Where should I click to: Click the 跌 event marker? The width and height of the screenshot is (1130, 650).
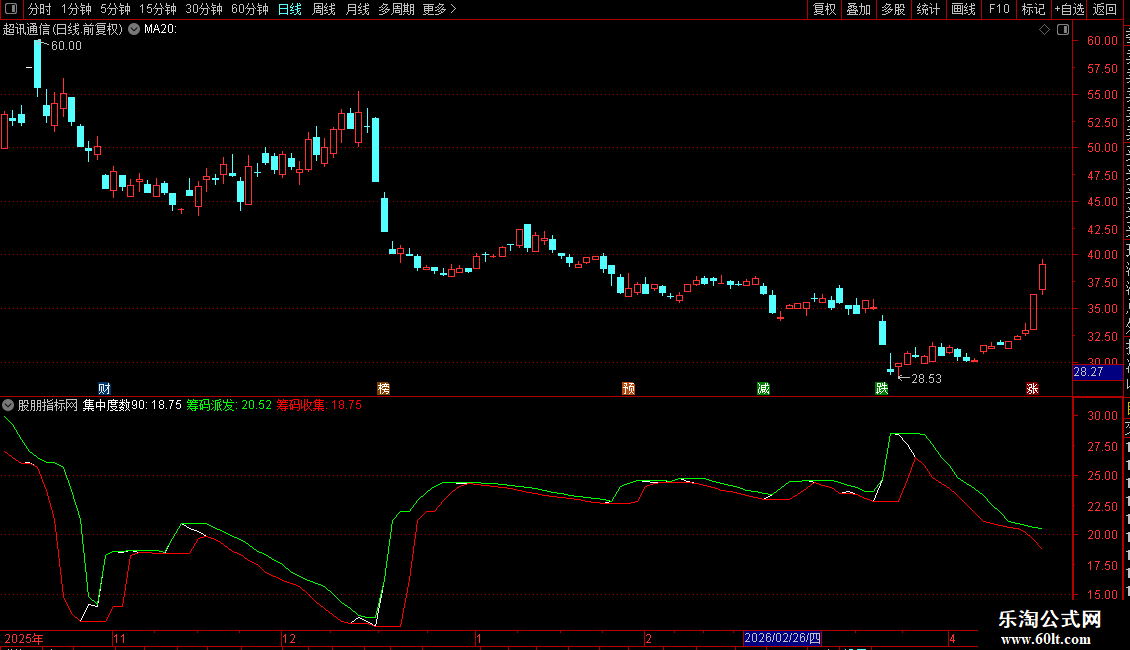881,388
